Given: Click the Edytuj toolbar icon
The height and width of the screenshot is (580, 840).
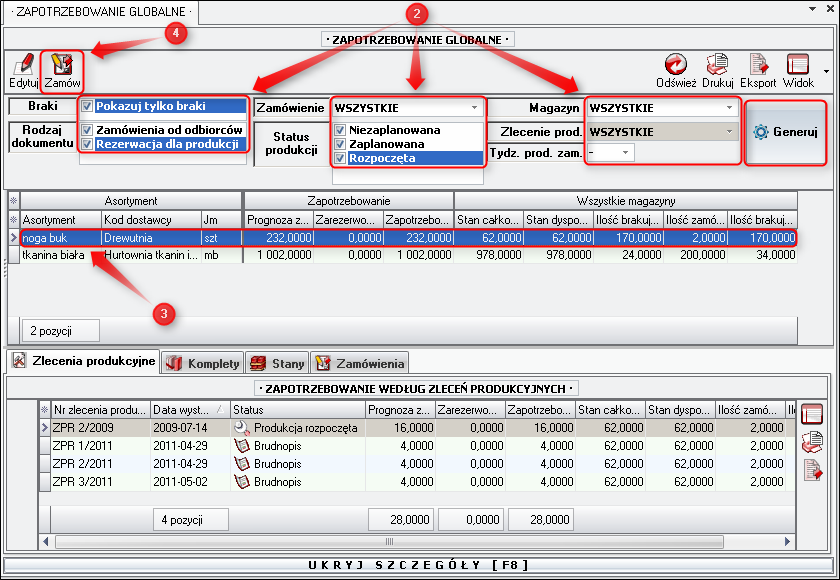Looking at the screenshot, I should [22, 66].
